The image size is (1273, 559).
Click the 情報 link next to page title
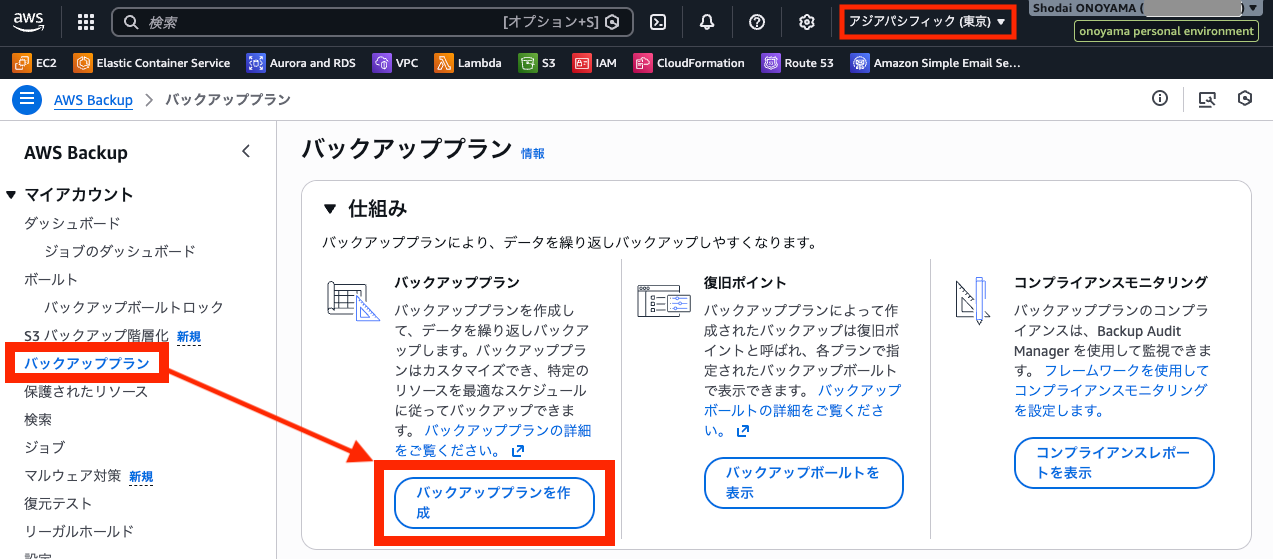(x=533, y=153)
